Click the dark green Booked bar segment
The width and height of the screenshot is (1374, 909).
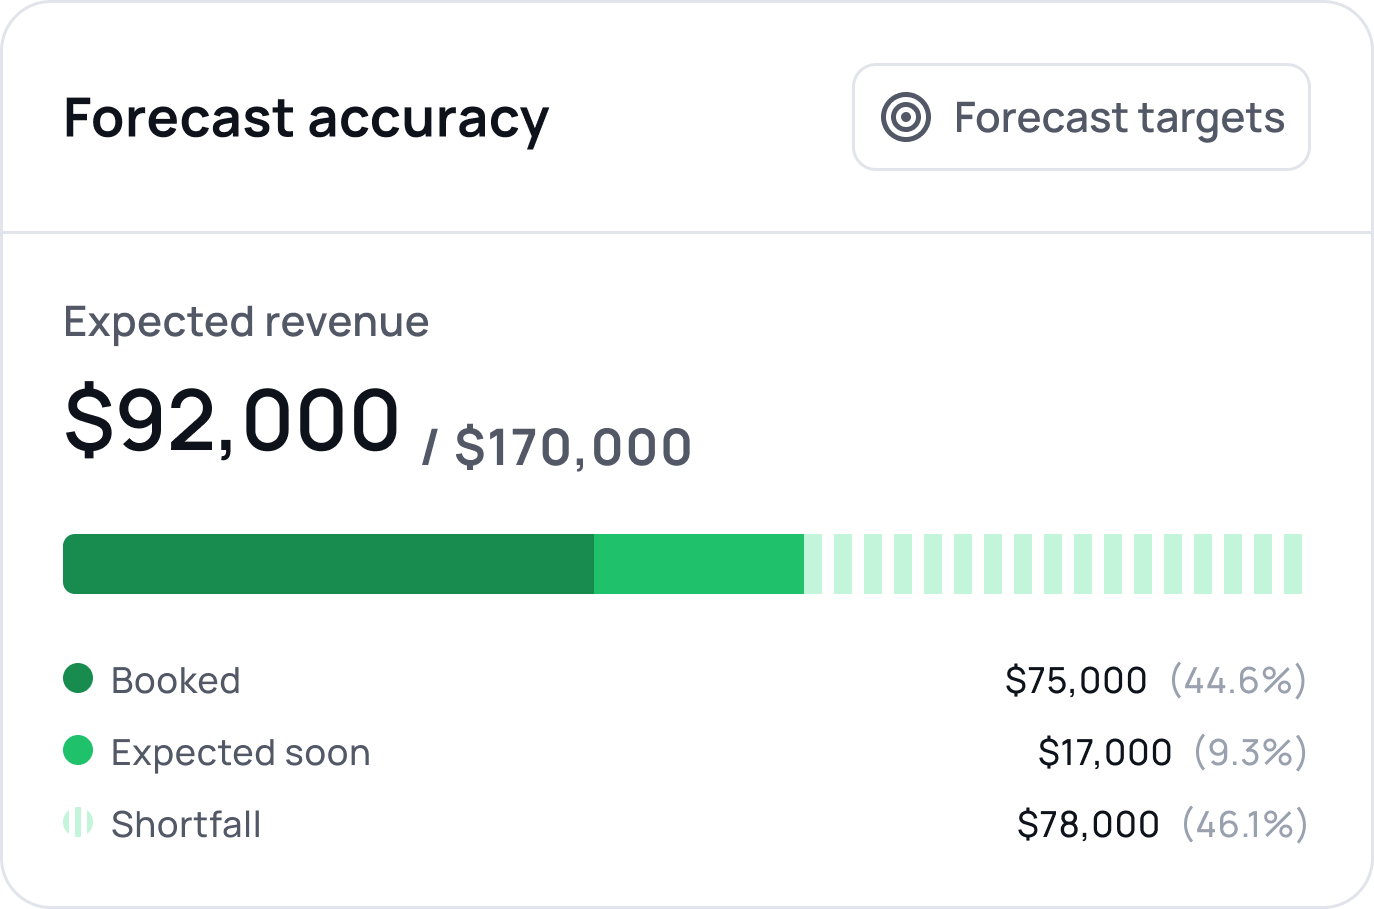tap(328, 564)
